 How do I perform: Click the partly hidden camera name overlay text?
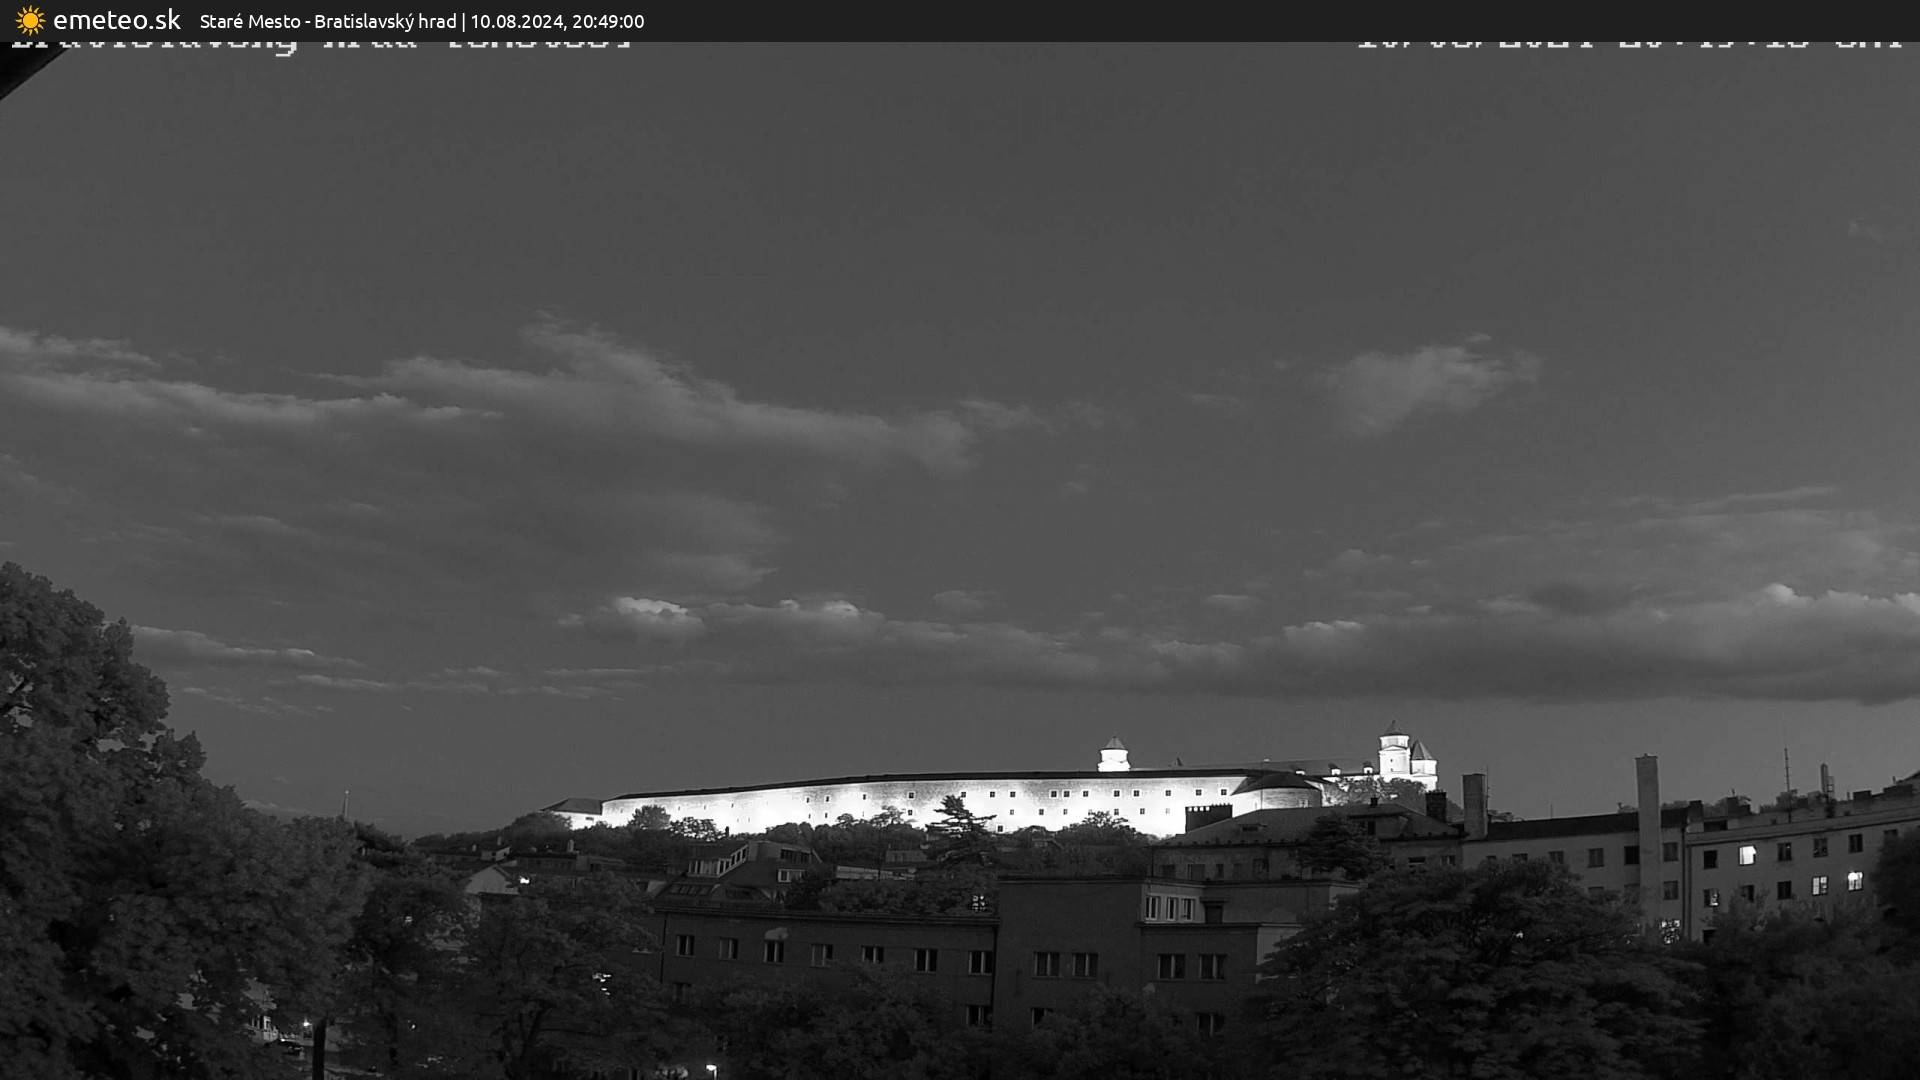click(320, 45)
